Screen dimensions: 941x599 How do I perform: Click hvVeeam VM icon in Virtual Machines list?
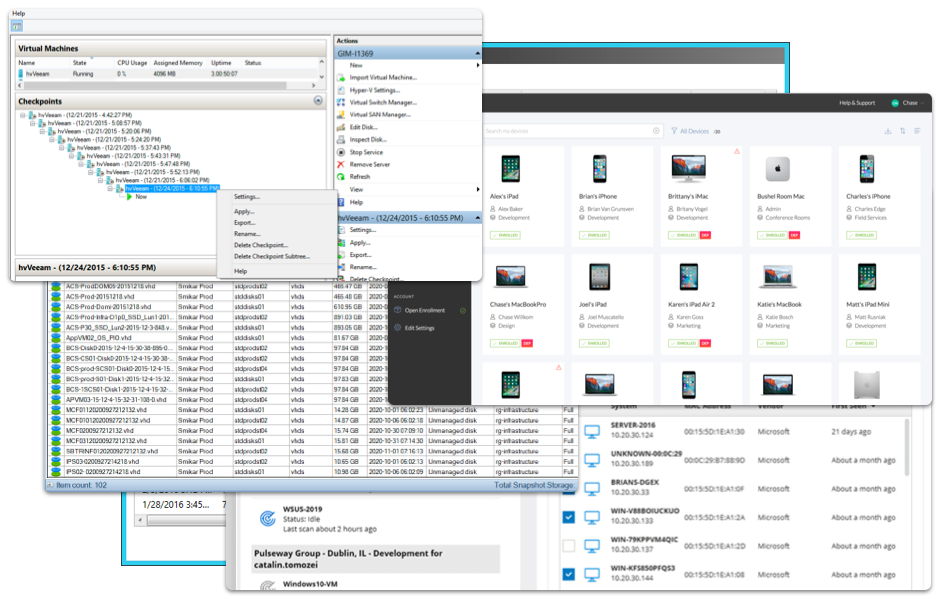21,74
